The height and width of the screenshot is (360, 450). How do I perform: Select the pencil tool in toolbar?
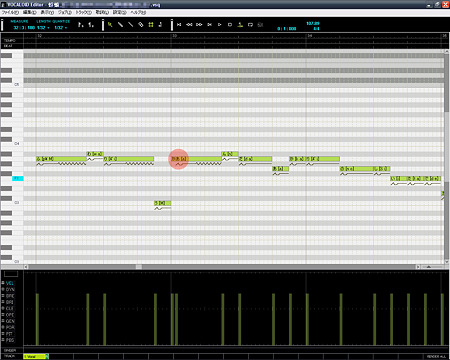pyautogui.click(x=120, y=25)
